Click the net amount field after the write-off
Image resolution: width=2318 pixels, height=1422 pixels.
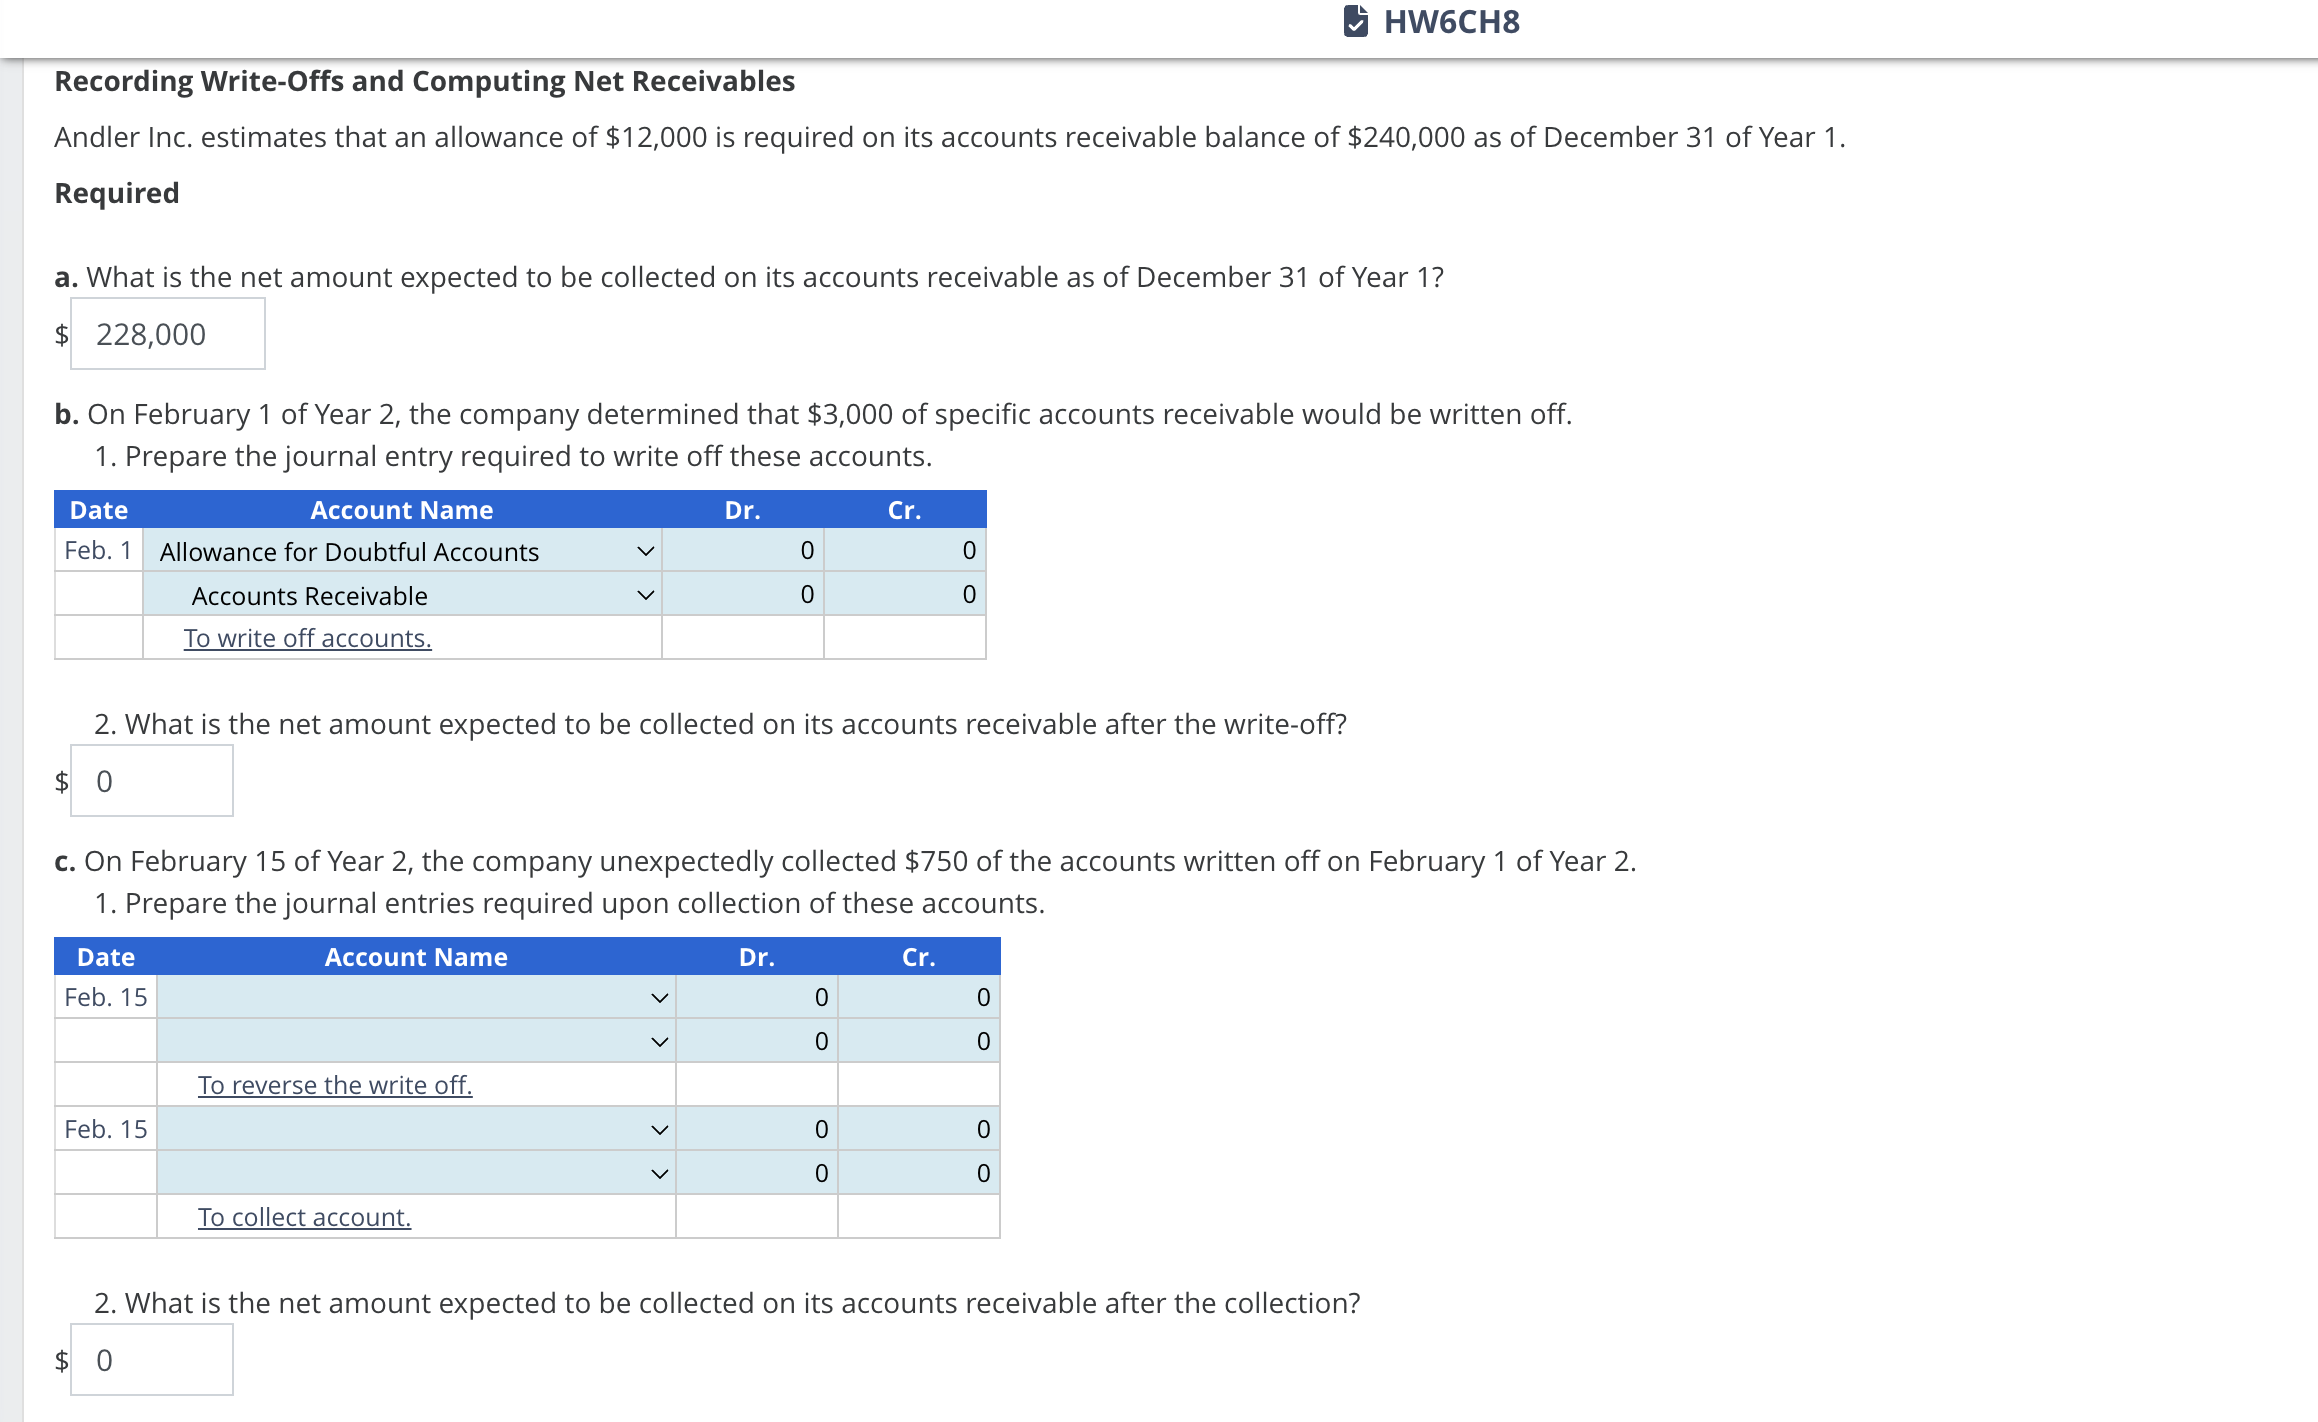[150, 780]
